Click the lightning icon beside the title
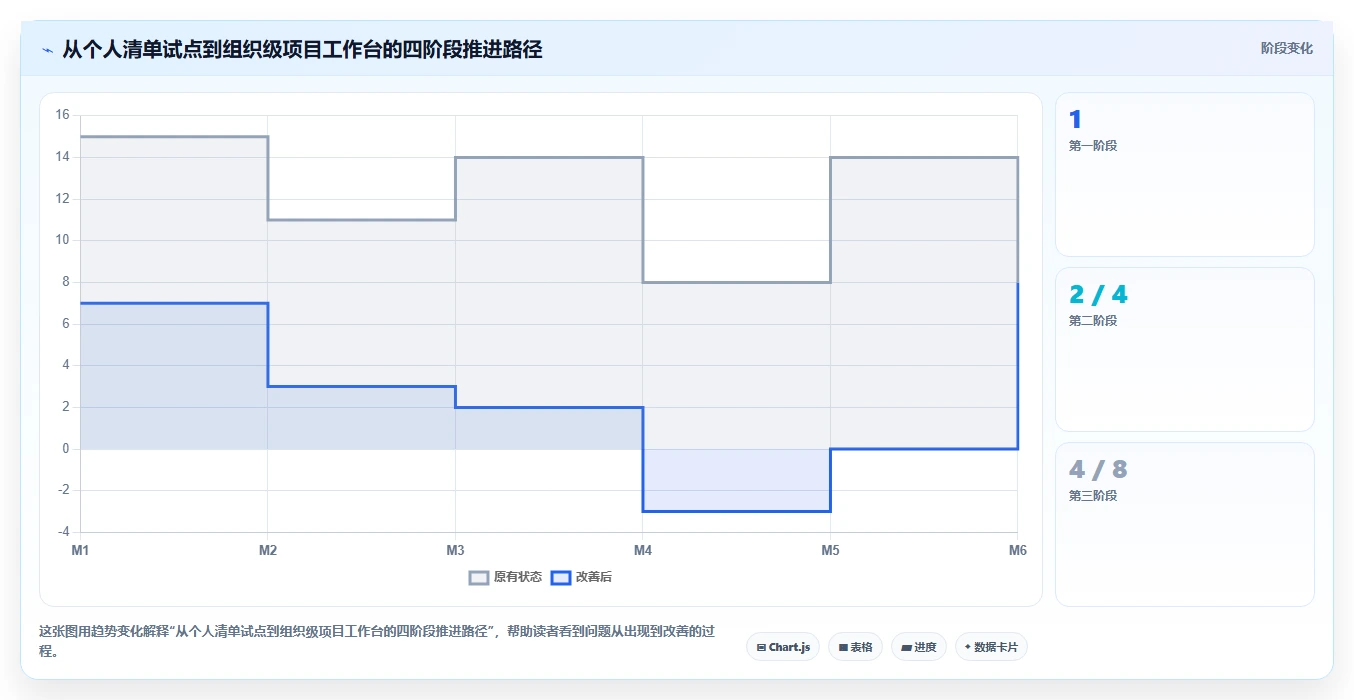1354x700 pixels. pos(47,50)
